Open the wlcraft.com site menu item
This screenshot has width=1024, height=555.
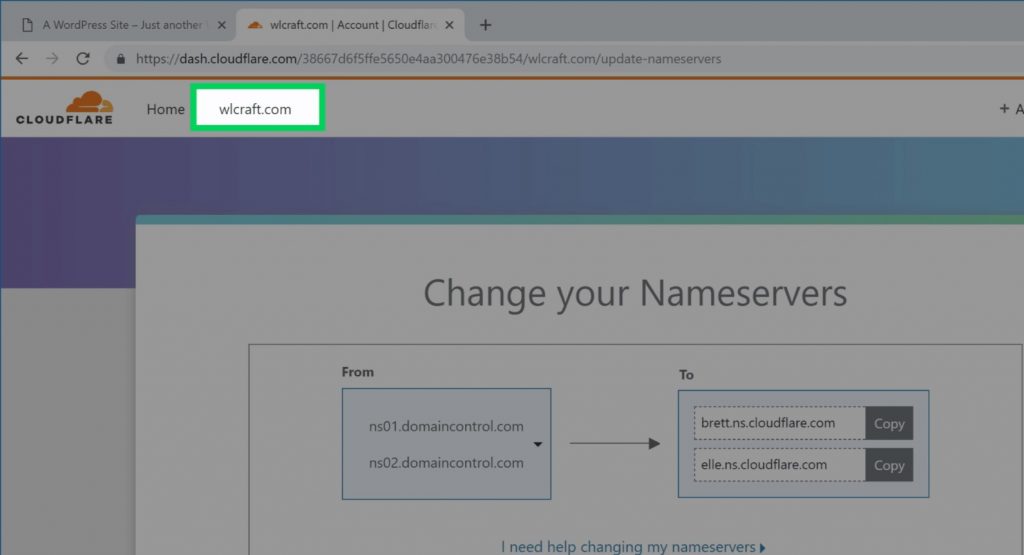click(255, 109)
